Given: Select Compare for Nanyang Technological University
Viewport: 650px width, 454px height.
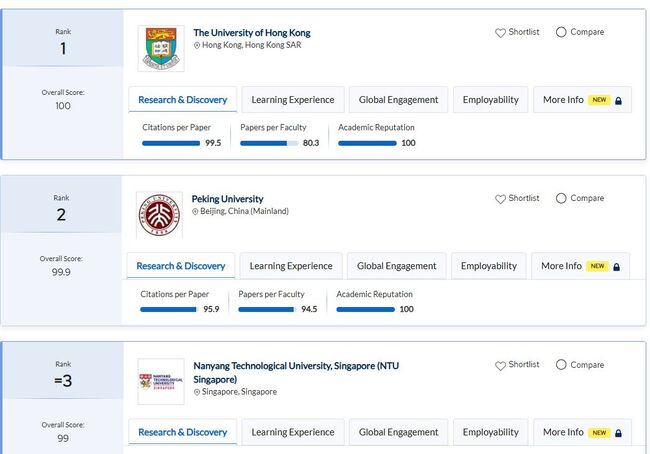Looking at the screenshot, I should [x=561, y=365].
